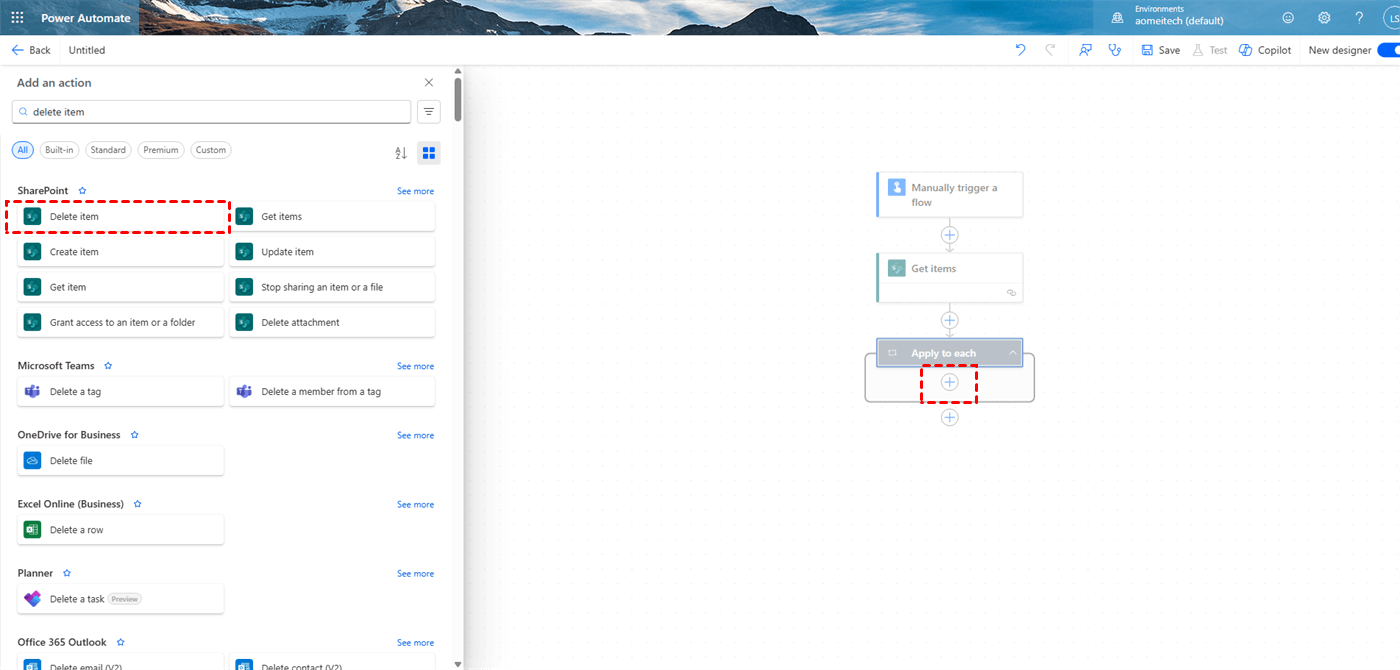The image size is (1400, 670).
Task: Choose Excel Delete a row action
Action: (121, 530)
